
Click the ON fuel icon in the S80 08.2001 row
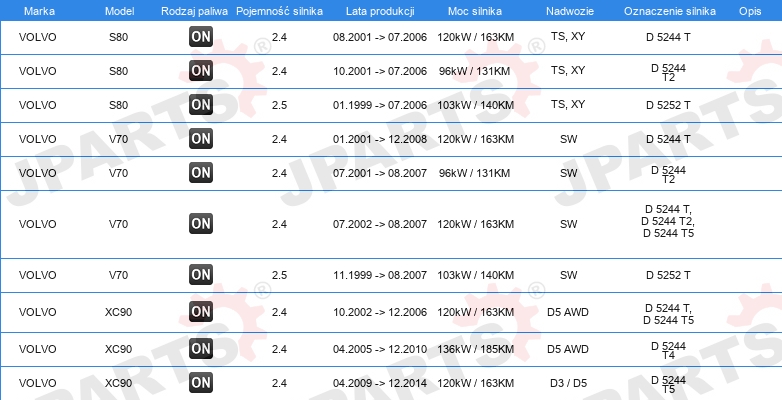tap(201, 37)
